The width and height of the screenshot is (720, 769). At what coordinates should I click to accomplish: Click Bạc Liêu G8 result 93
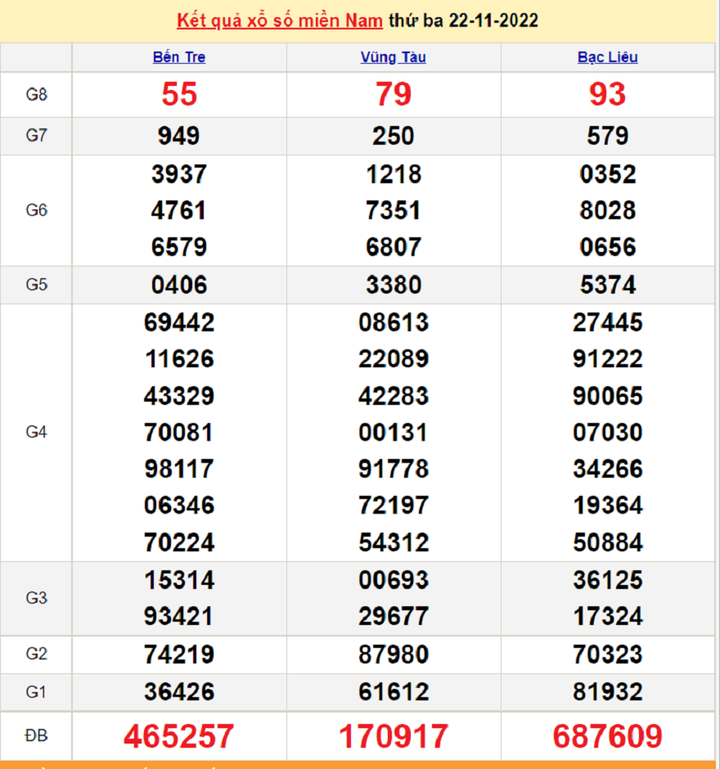click(607, 94)
